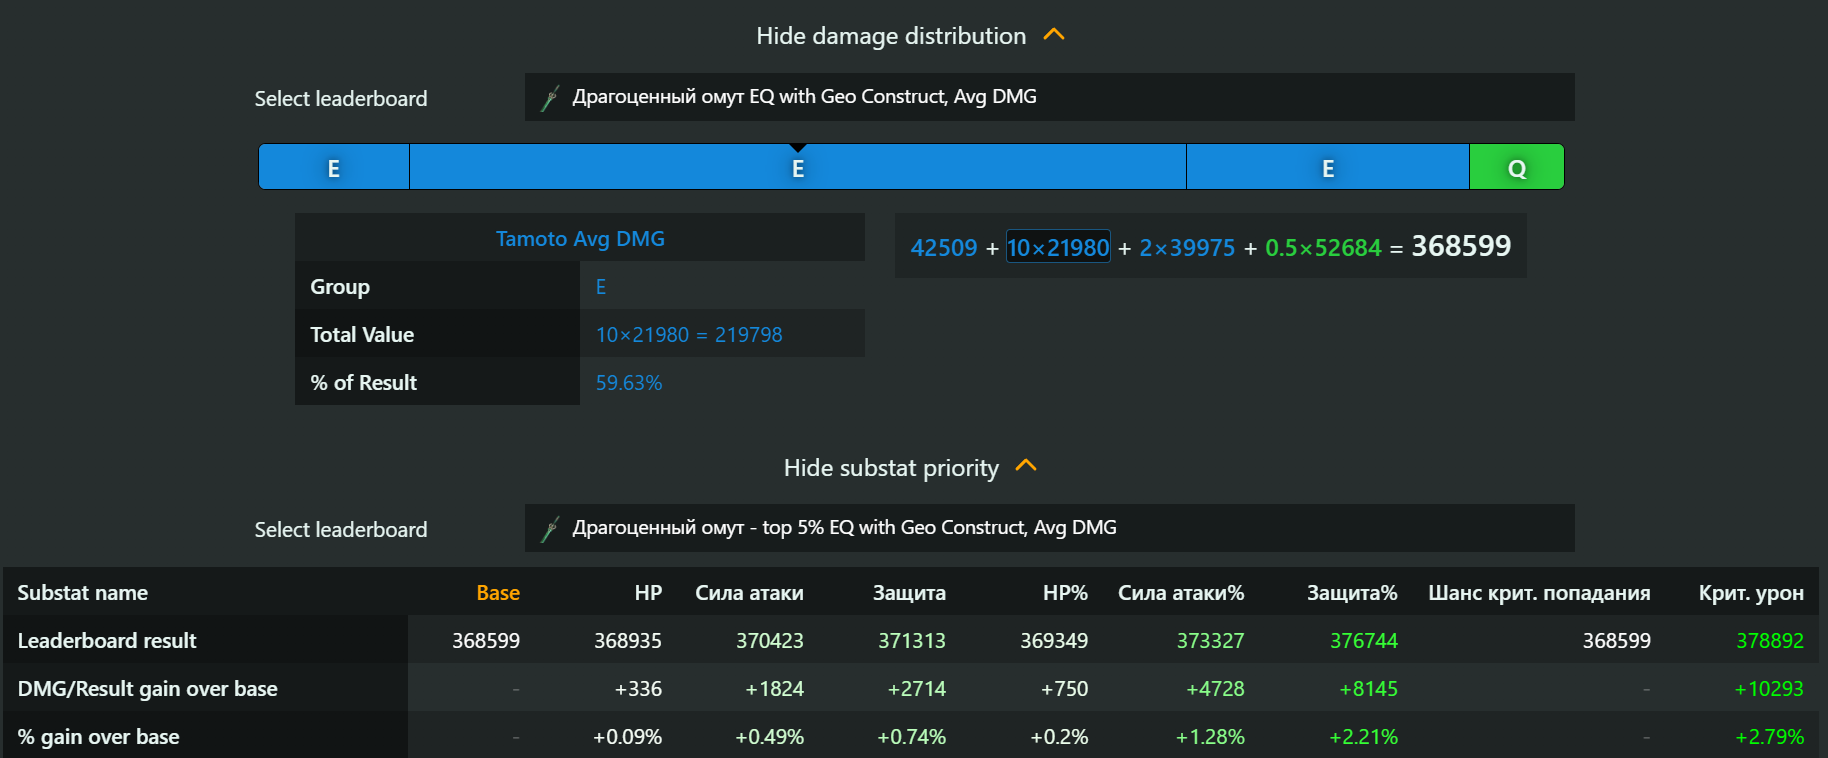This screenshot has height=758, width=1828.
Task: Click the Сила атаки column header
Action: (x=749, y=593)
